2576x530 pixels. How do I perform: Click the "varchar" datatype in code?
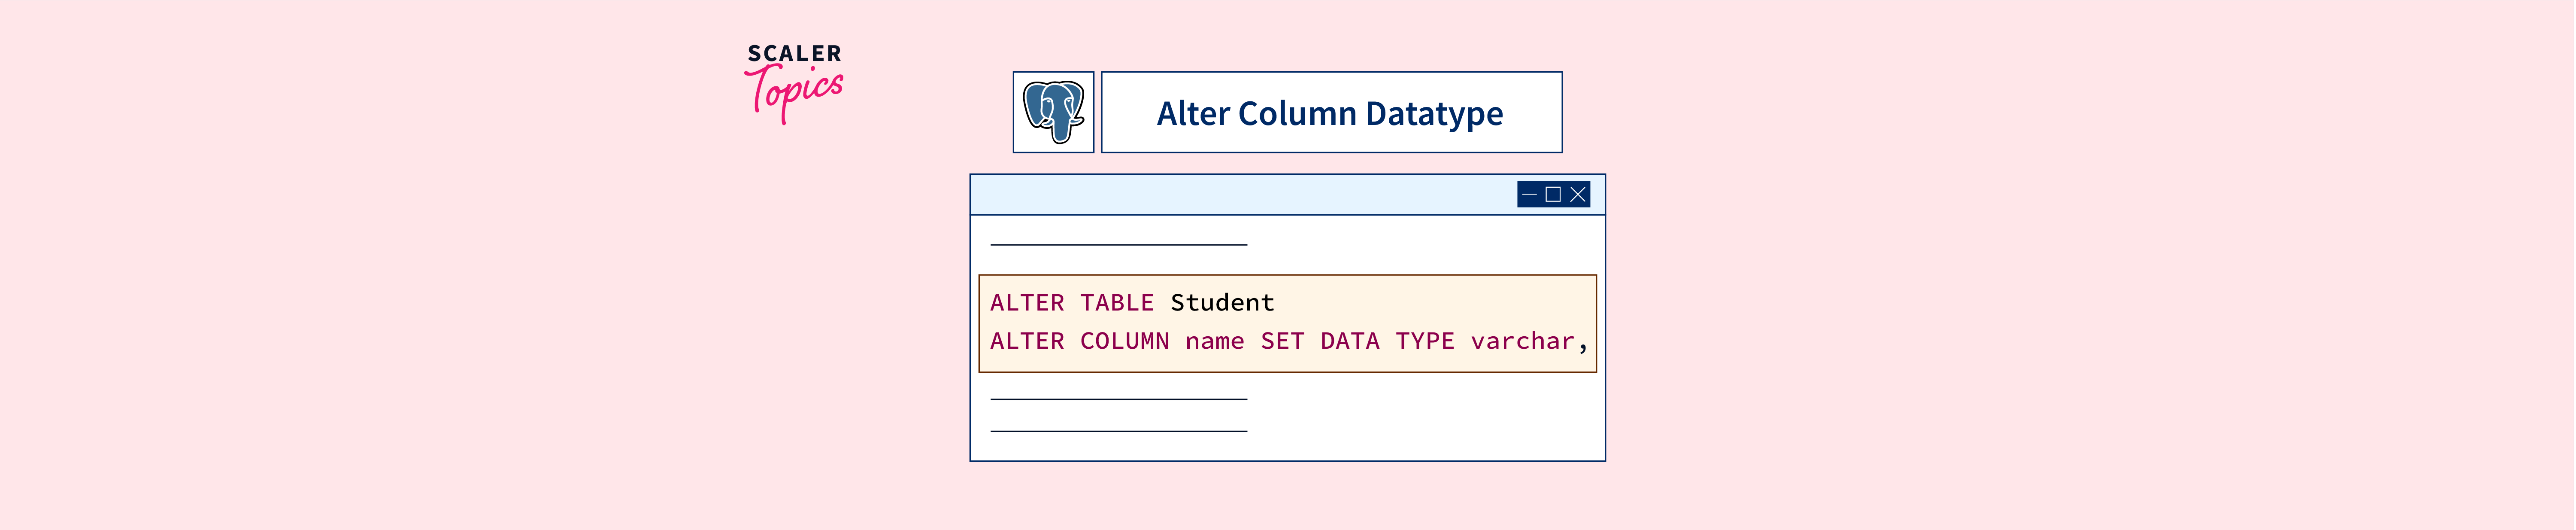point(1522,341)
